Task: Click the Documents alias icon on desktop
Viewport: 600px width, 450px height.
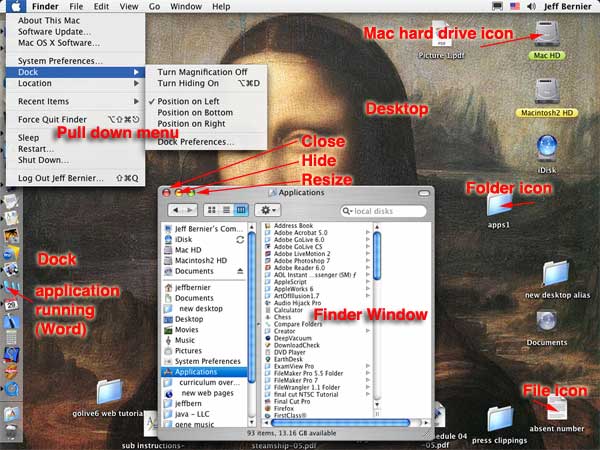Action: click(x=546, y=321)
